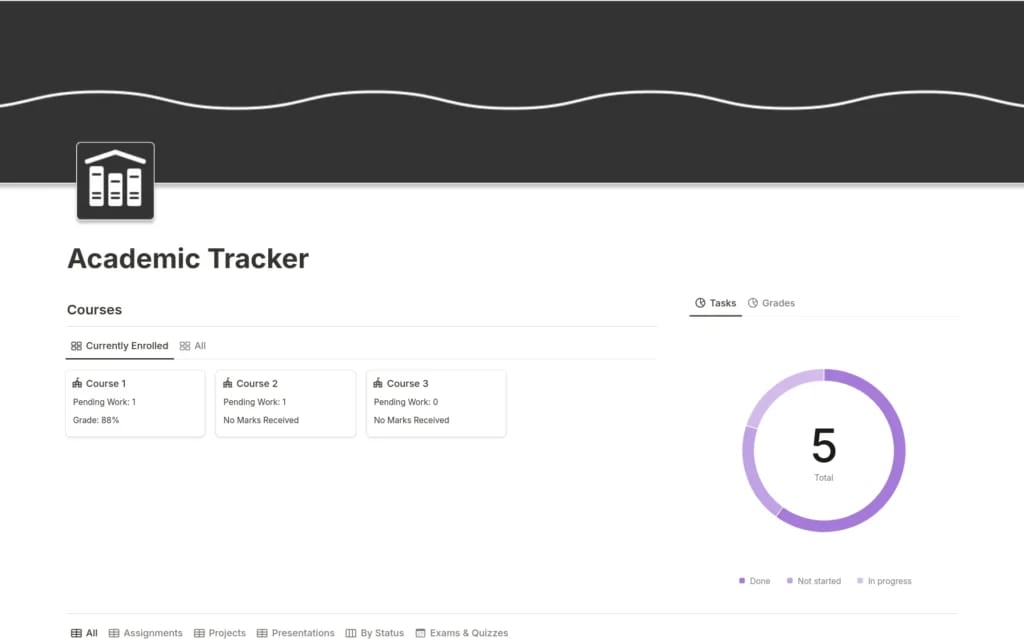1024x639 pixels.
Task: Switch to the Grades chart tab
Action: tap(771, 303)
